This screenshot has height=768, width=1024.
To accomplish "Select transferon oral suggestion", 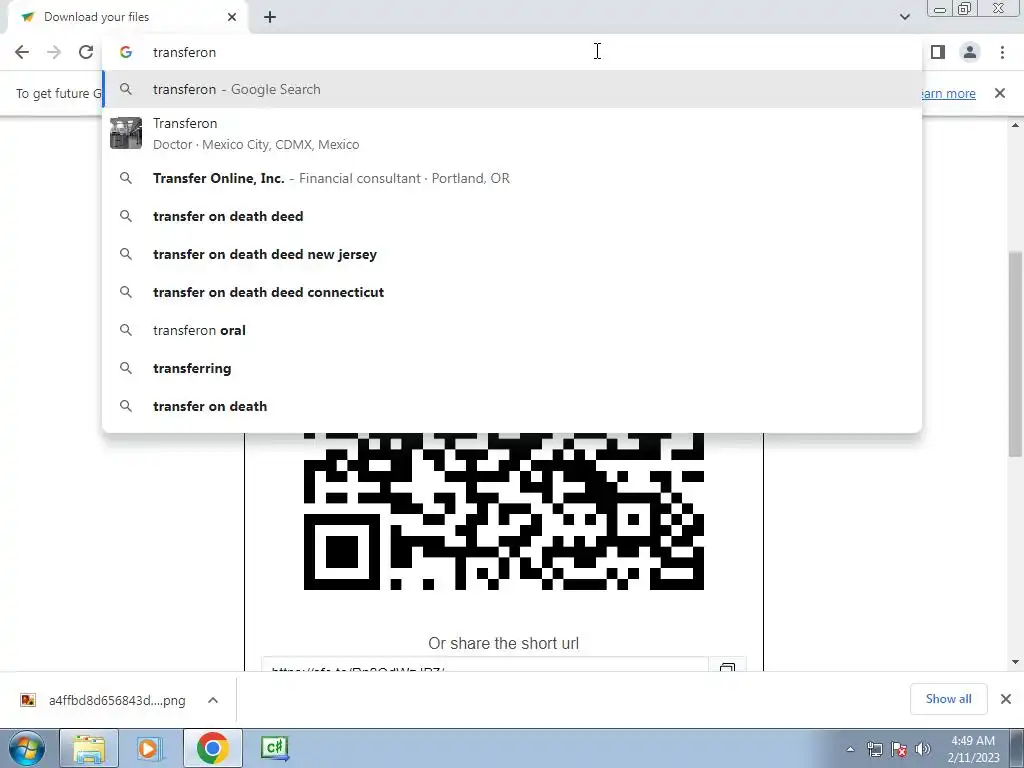I will tap(512, 330).
